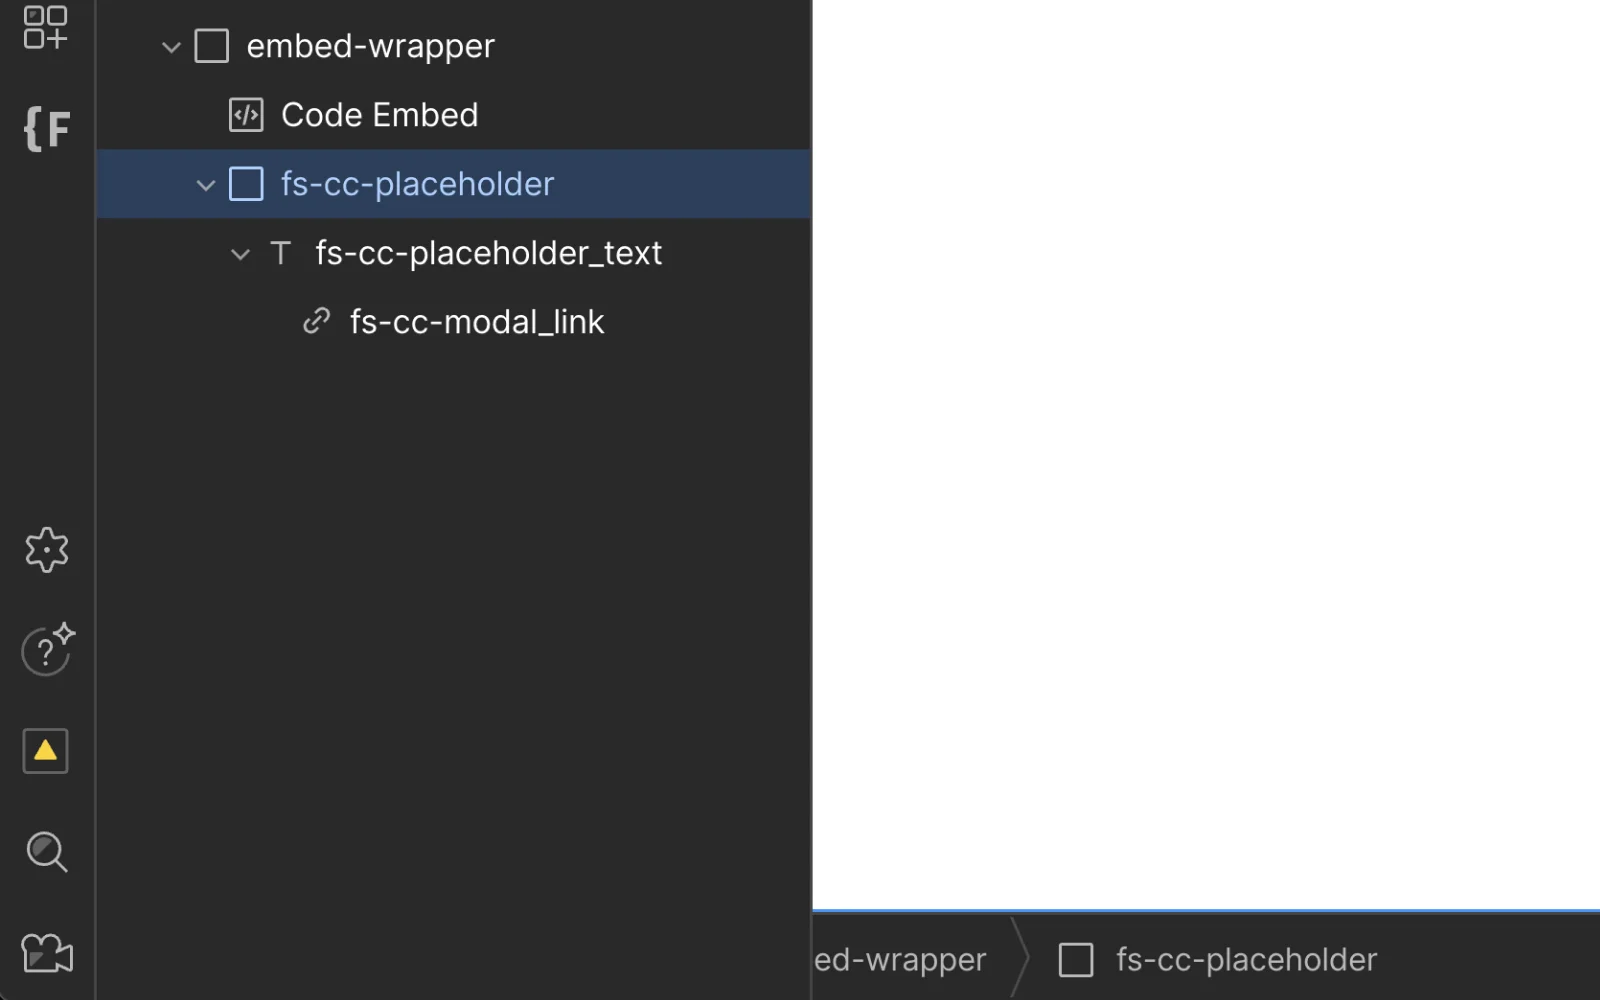Select the fs-cc-modal_link layer
The width and height of the screenshot is (1600, 1000).
476,322
